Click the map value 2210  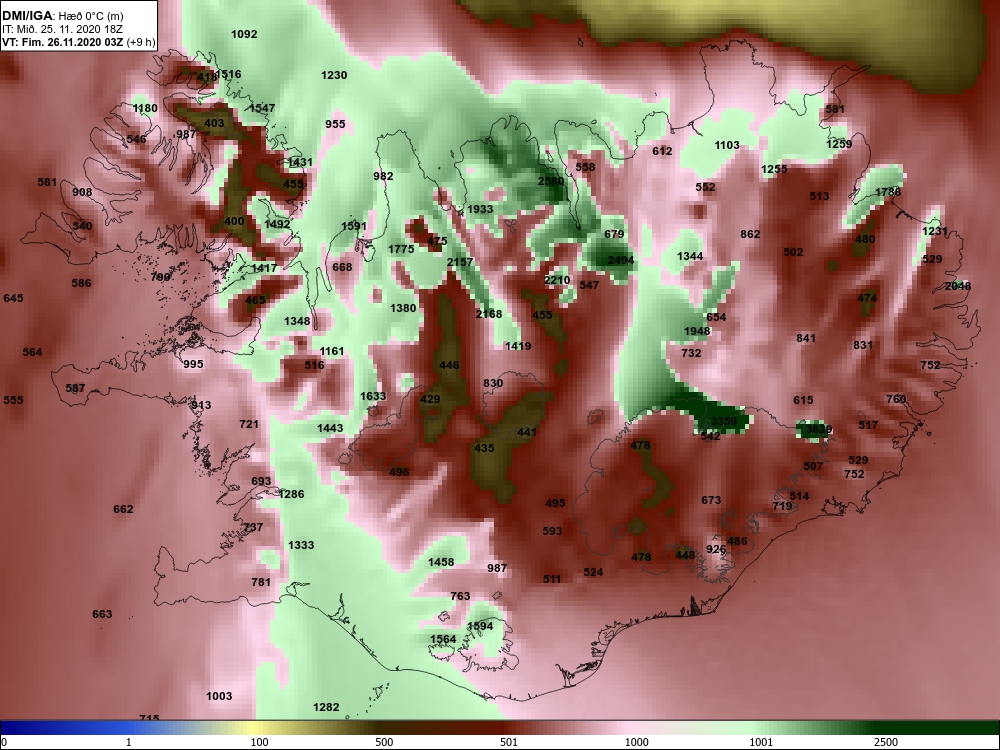tap(557, 280)
